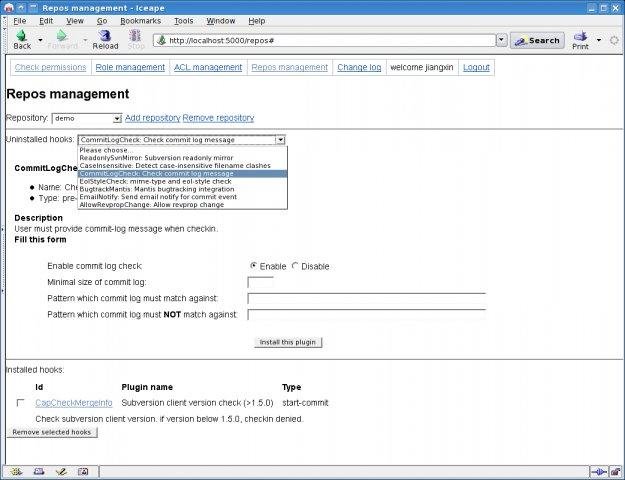Click the Iceape window menu icon

8,8
